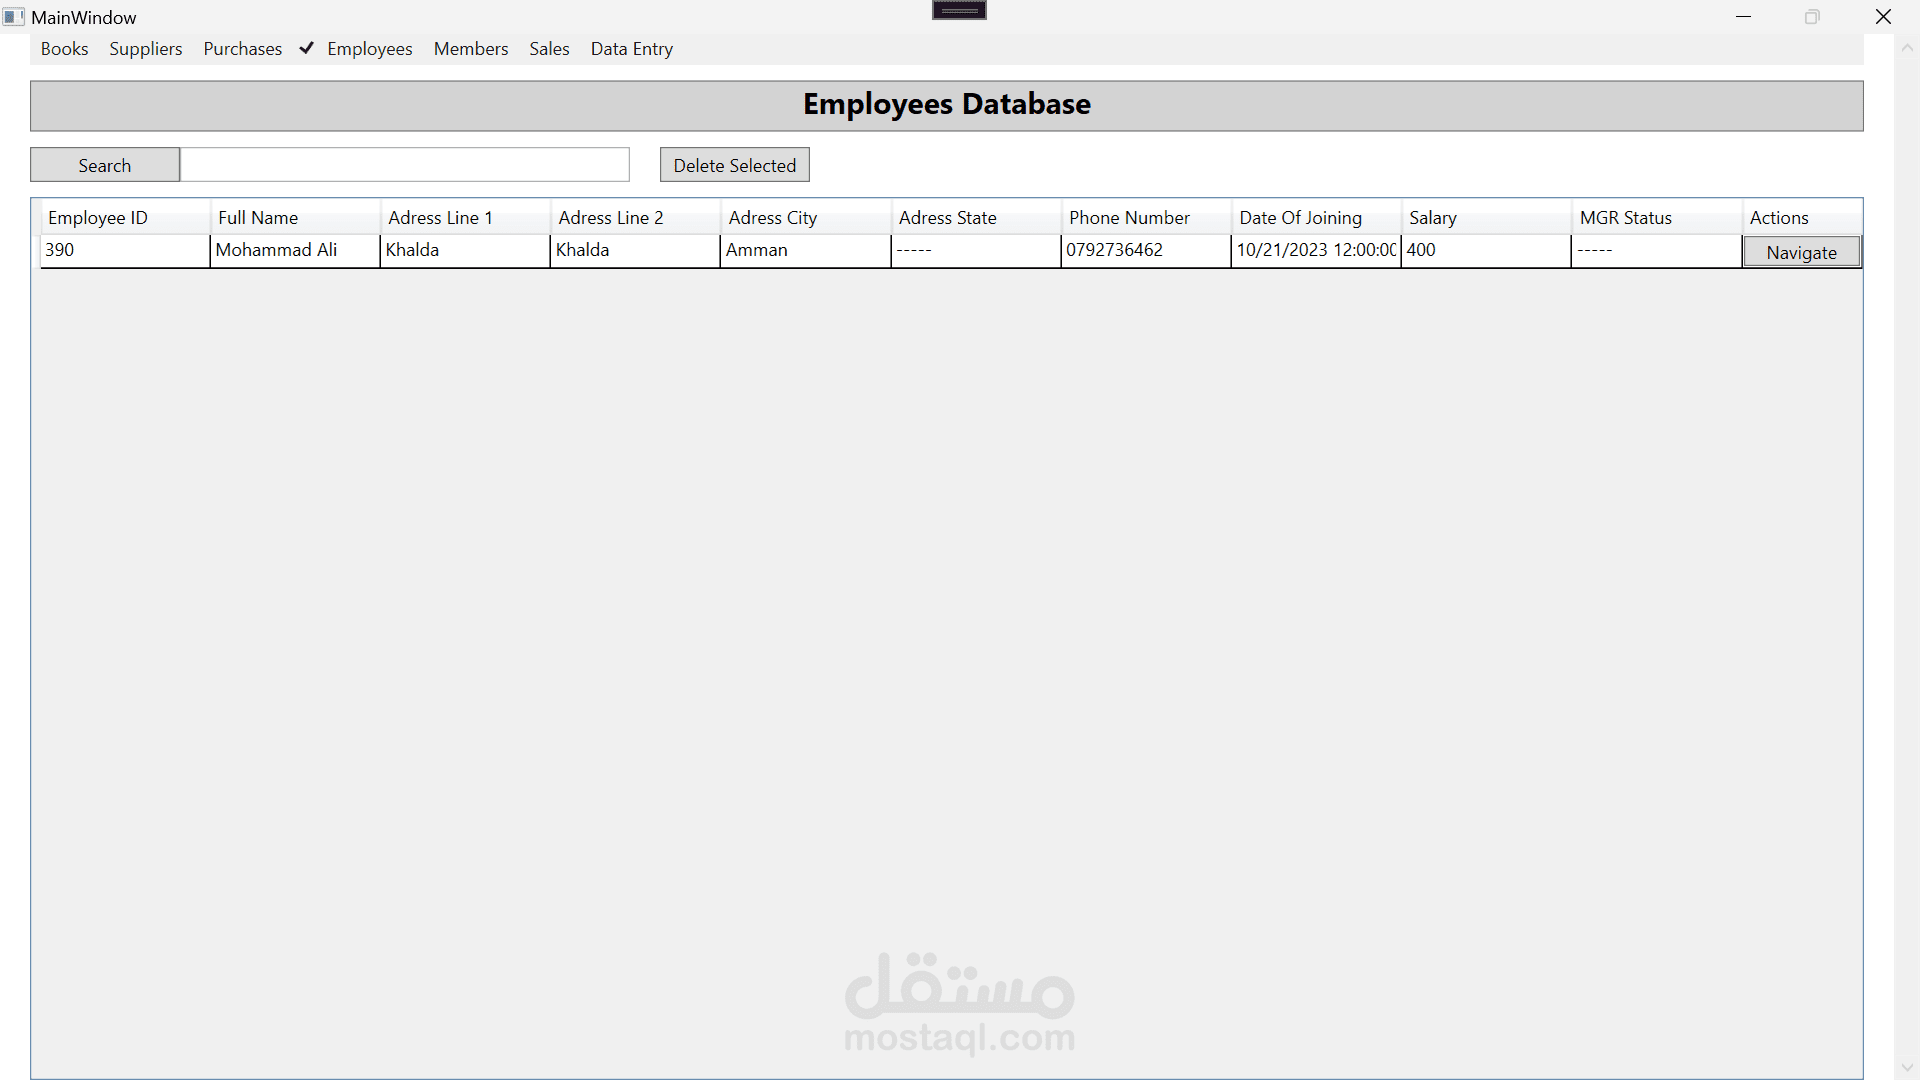Toggle the checked Employees menu item
The width and height of the screenshot is (1920, 1080).
click(x=369, y=49)
